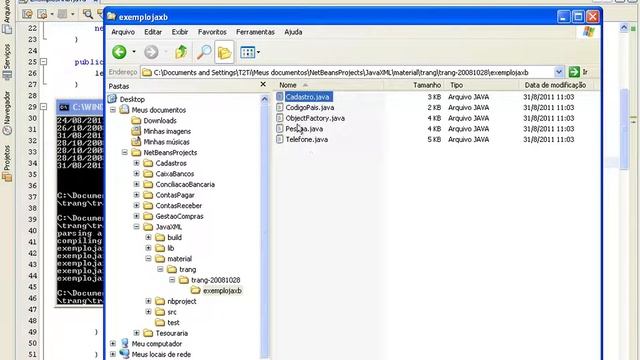Screen dimensions: 640x360
Task: Select the trang-20081028 folder in tree
Action: (216, 280)
